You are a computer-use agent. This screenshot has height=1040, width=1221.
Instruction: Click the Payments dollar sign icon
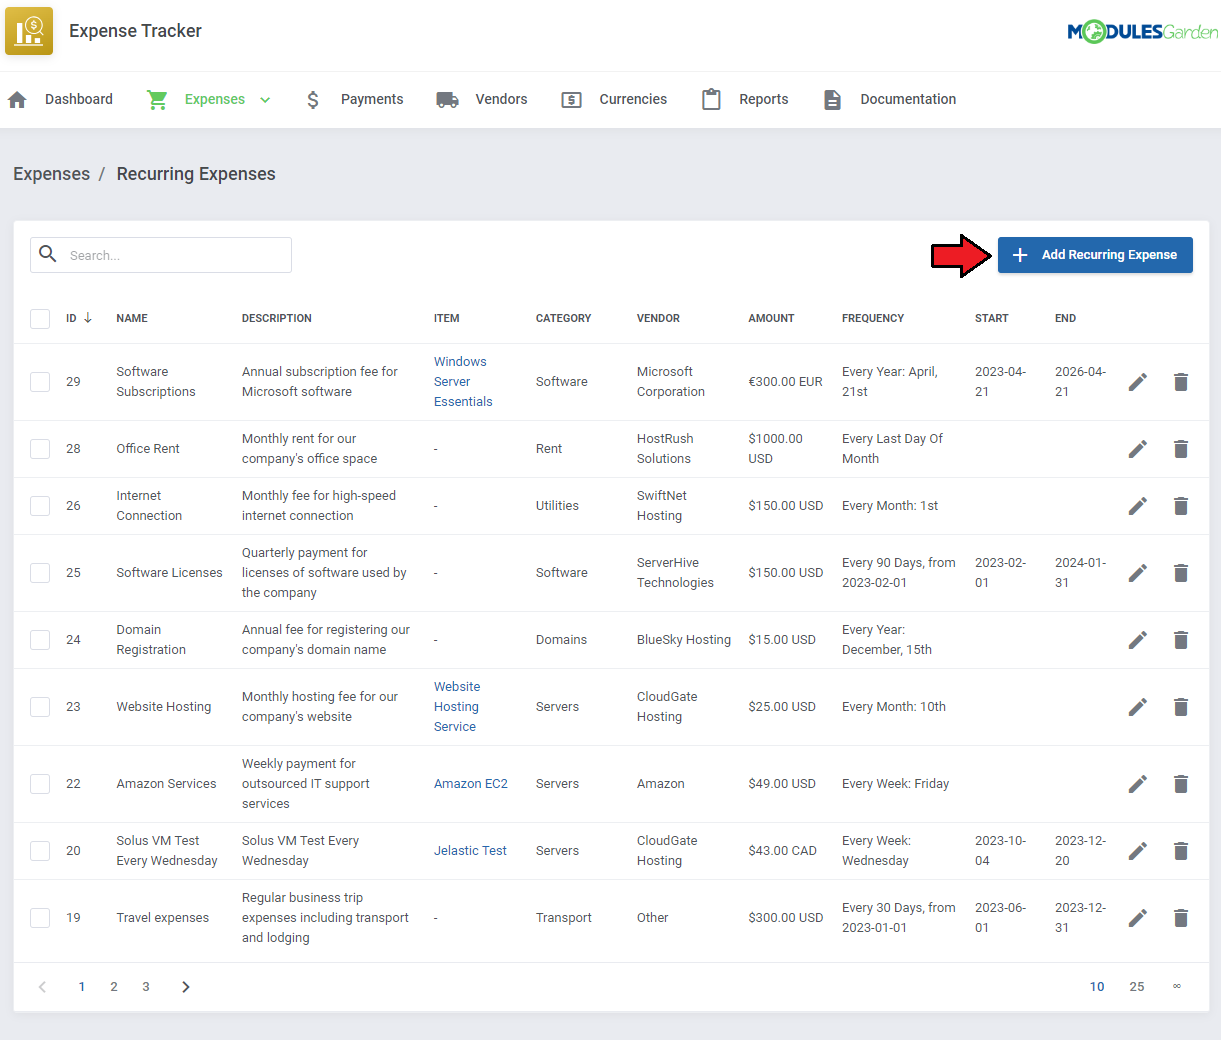[x=313, y=100]
